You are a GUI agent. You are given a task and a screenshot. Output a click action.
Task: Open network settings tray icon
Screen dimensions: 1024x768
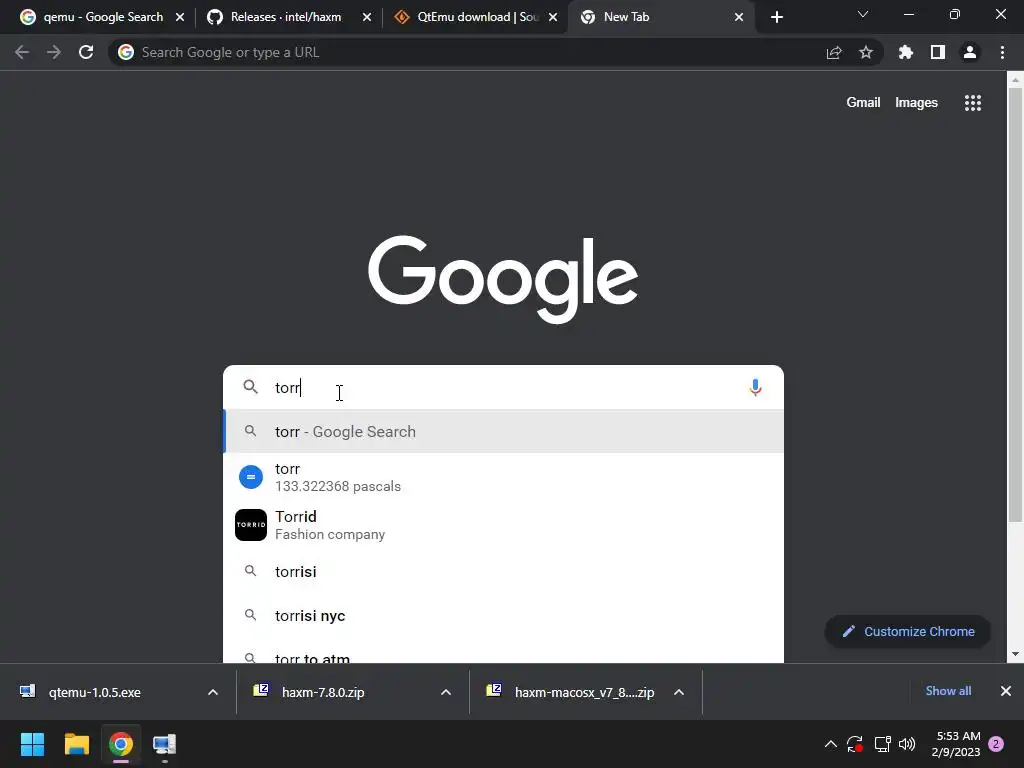coord(882,744)
